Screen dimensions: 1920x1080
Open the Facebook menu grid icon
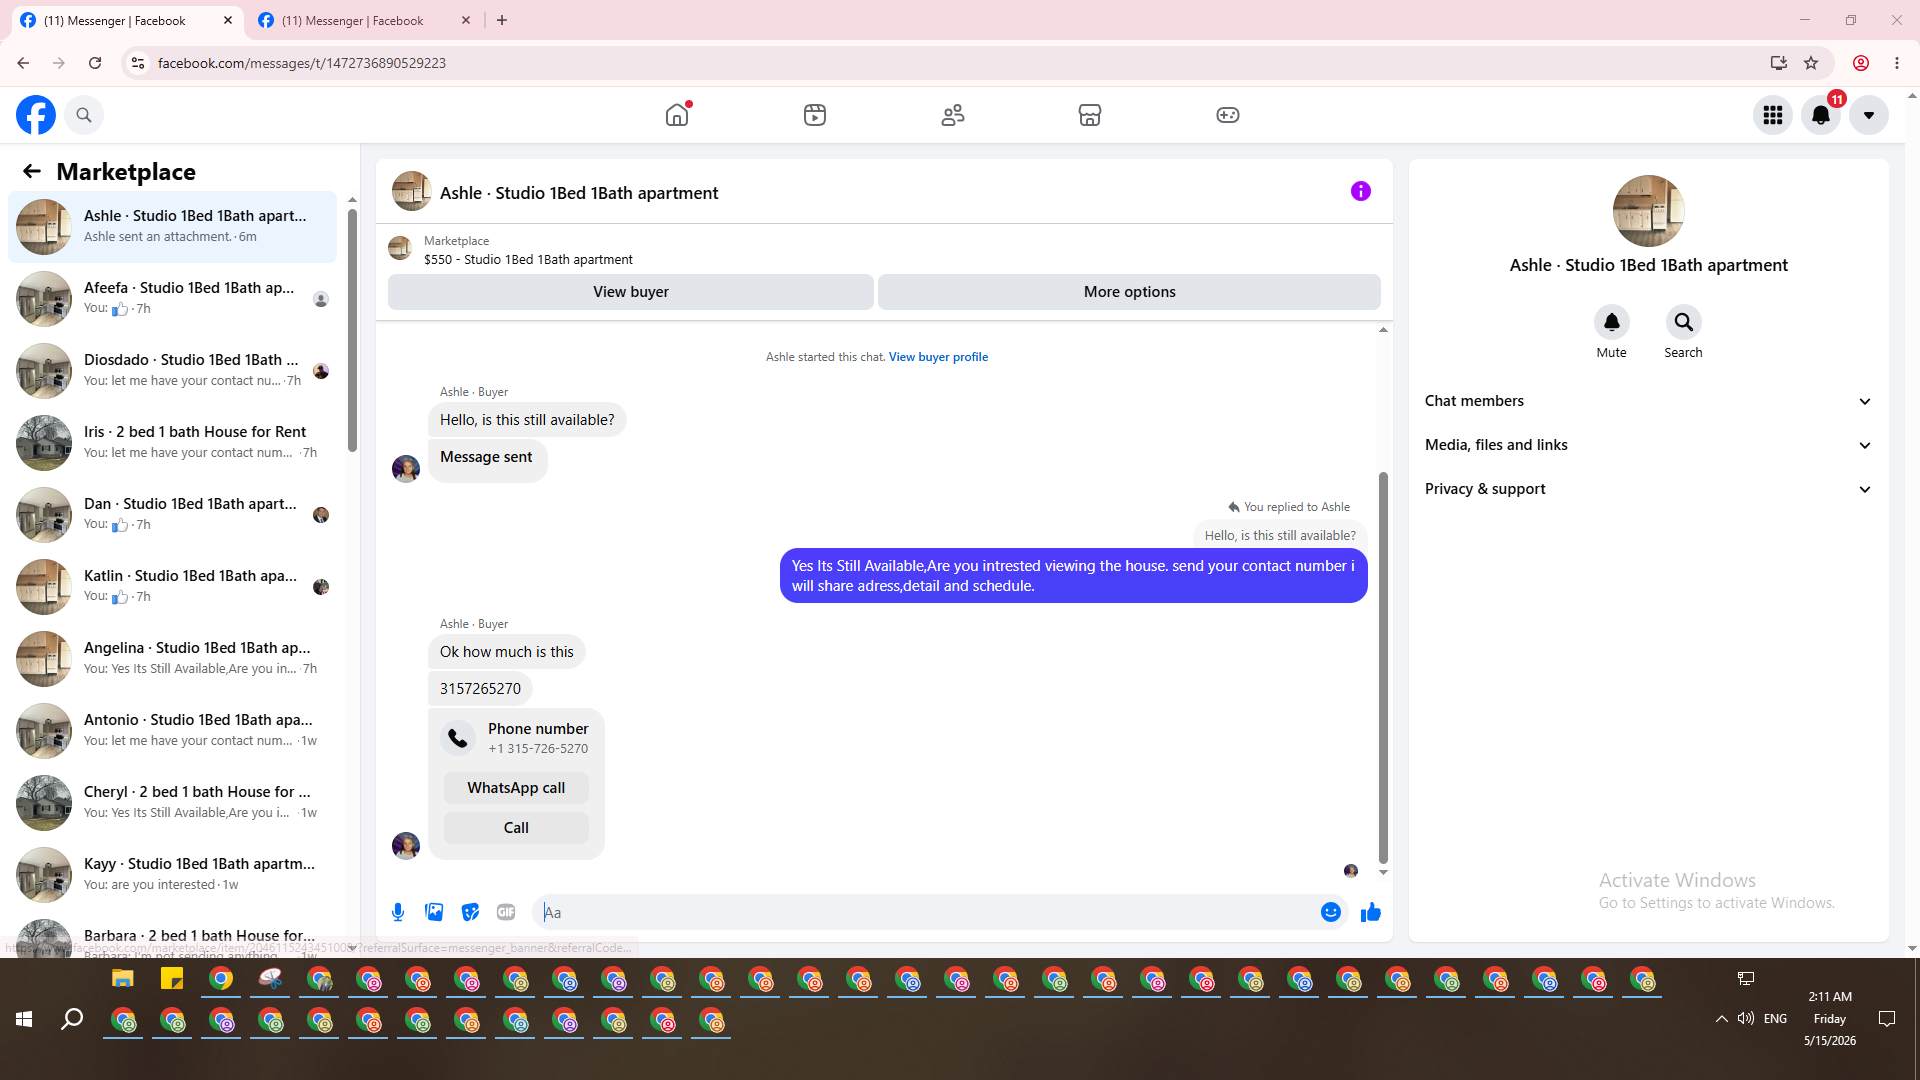1773,115
